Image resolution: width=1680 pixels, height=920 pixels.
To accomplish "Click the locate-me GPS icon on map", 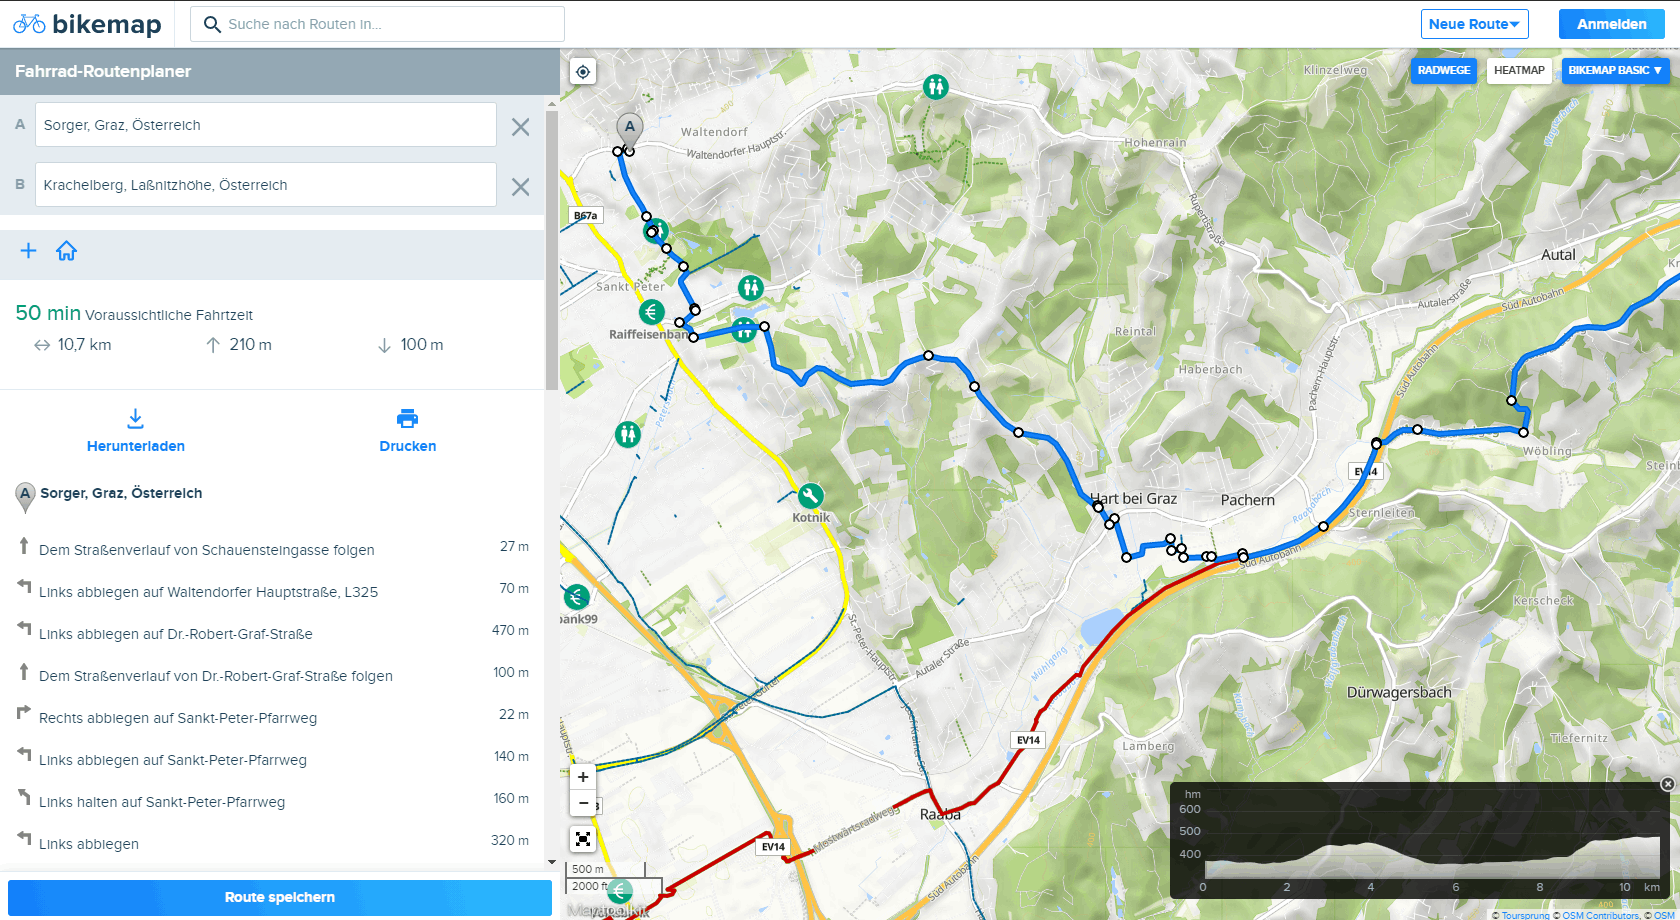I will (583, 72).
